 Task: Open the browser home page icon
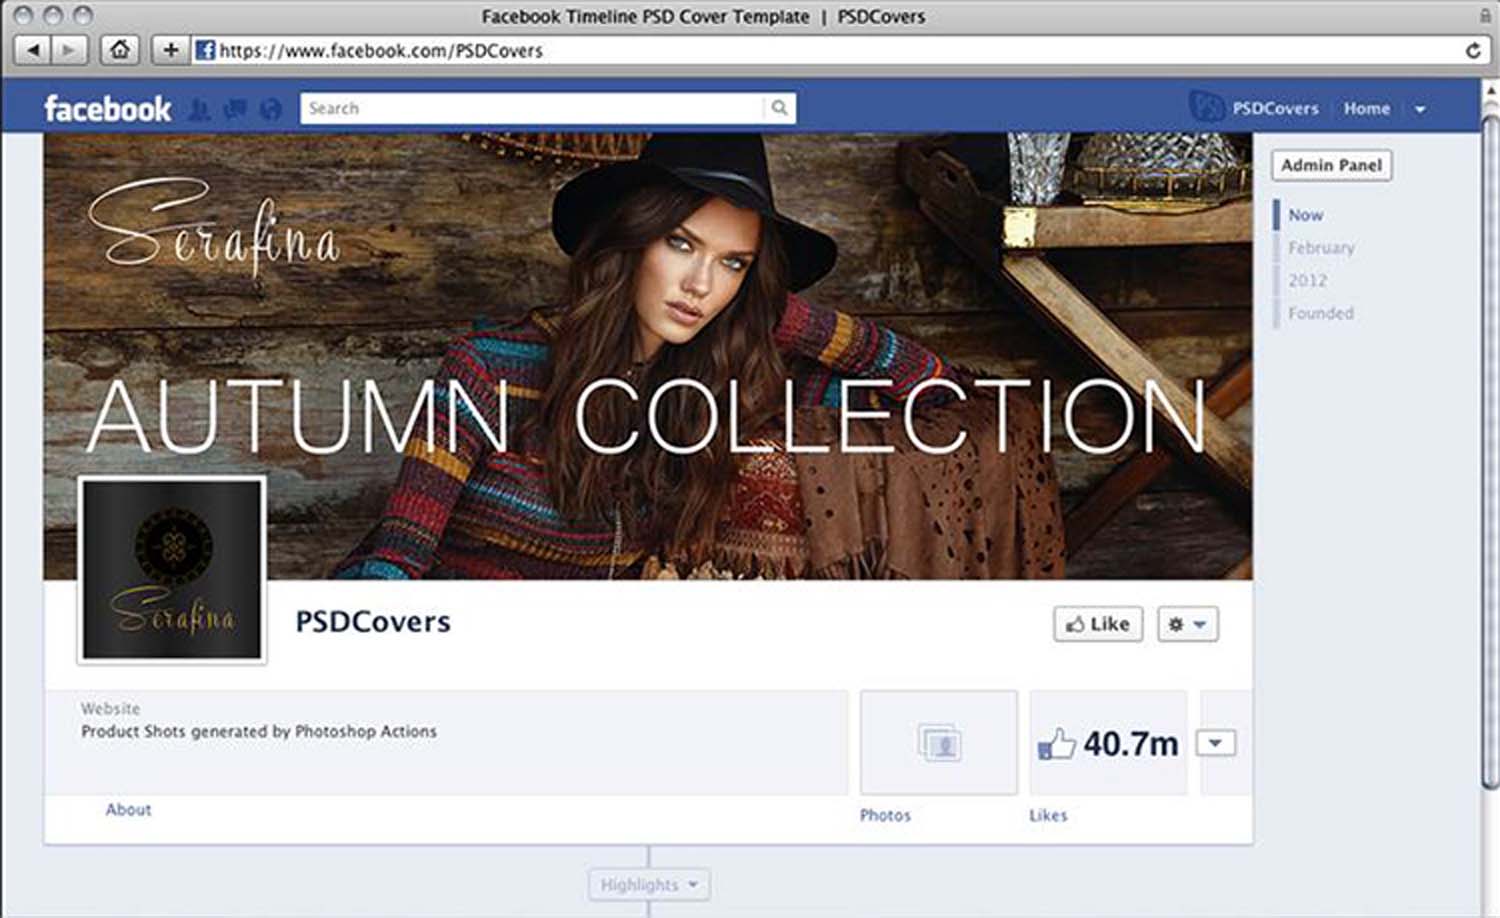click(120, 49)
